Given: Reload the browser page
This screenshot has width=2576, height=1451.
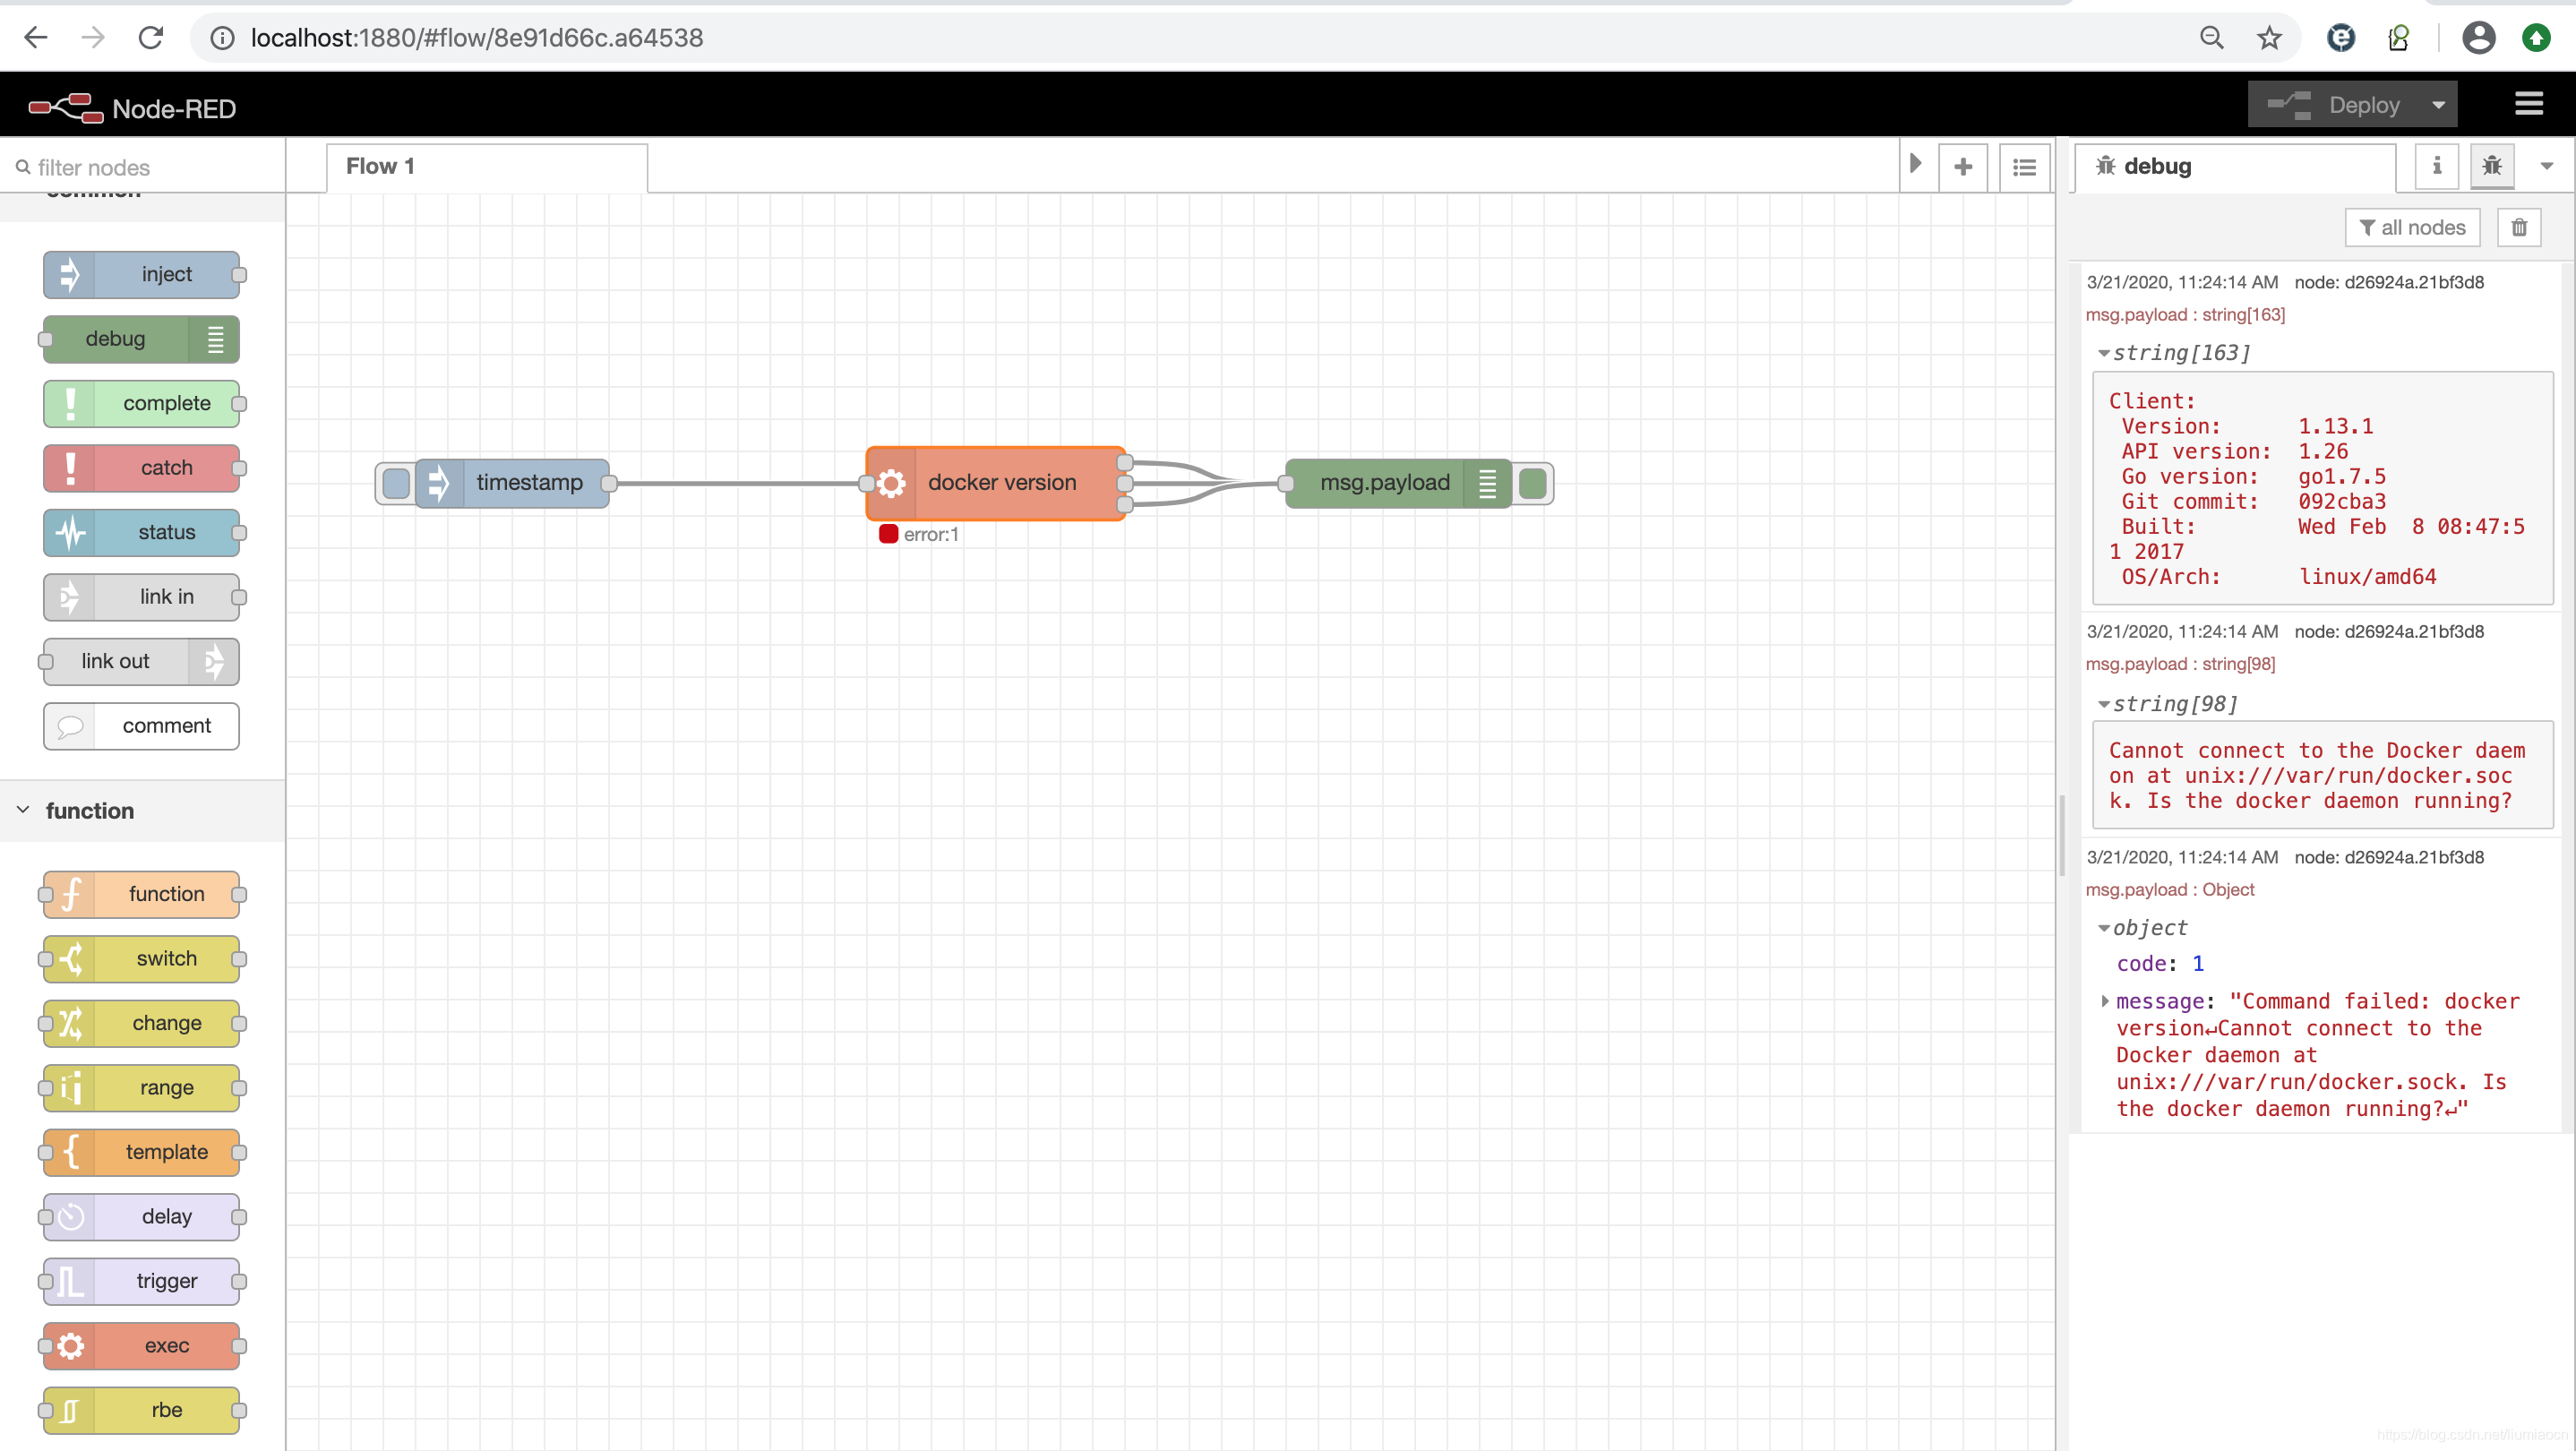Looking at the screenshot, I should (151, 38).
